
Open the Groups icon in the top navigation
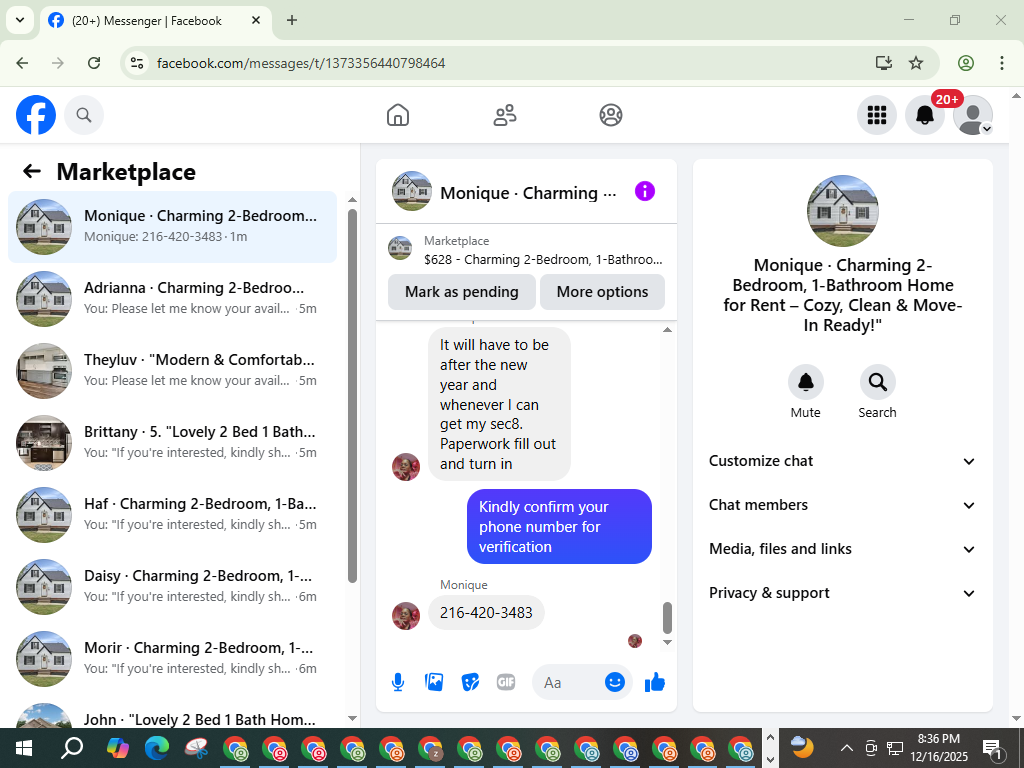[611, 115]
